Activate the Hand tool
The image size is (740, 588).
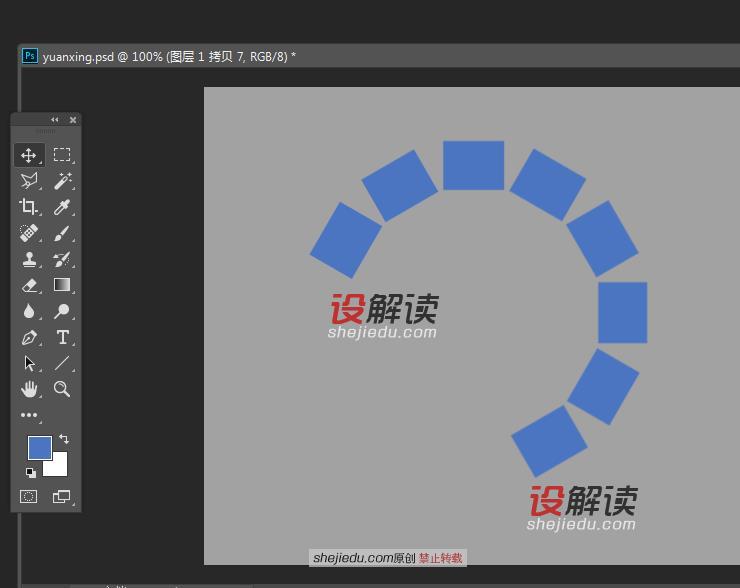[x=29, y=389]
